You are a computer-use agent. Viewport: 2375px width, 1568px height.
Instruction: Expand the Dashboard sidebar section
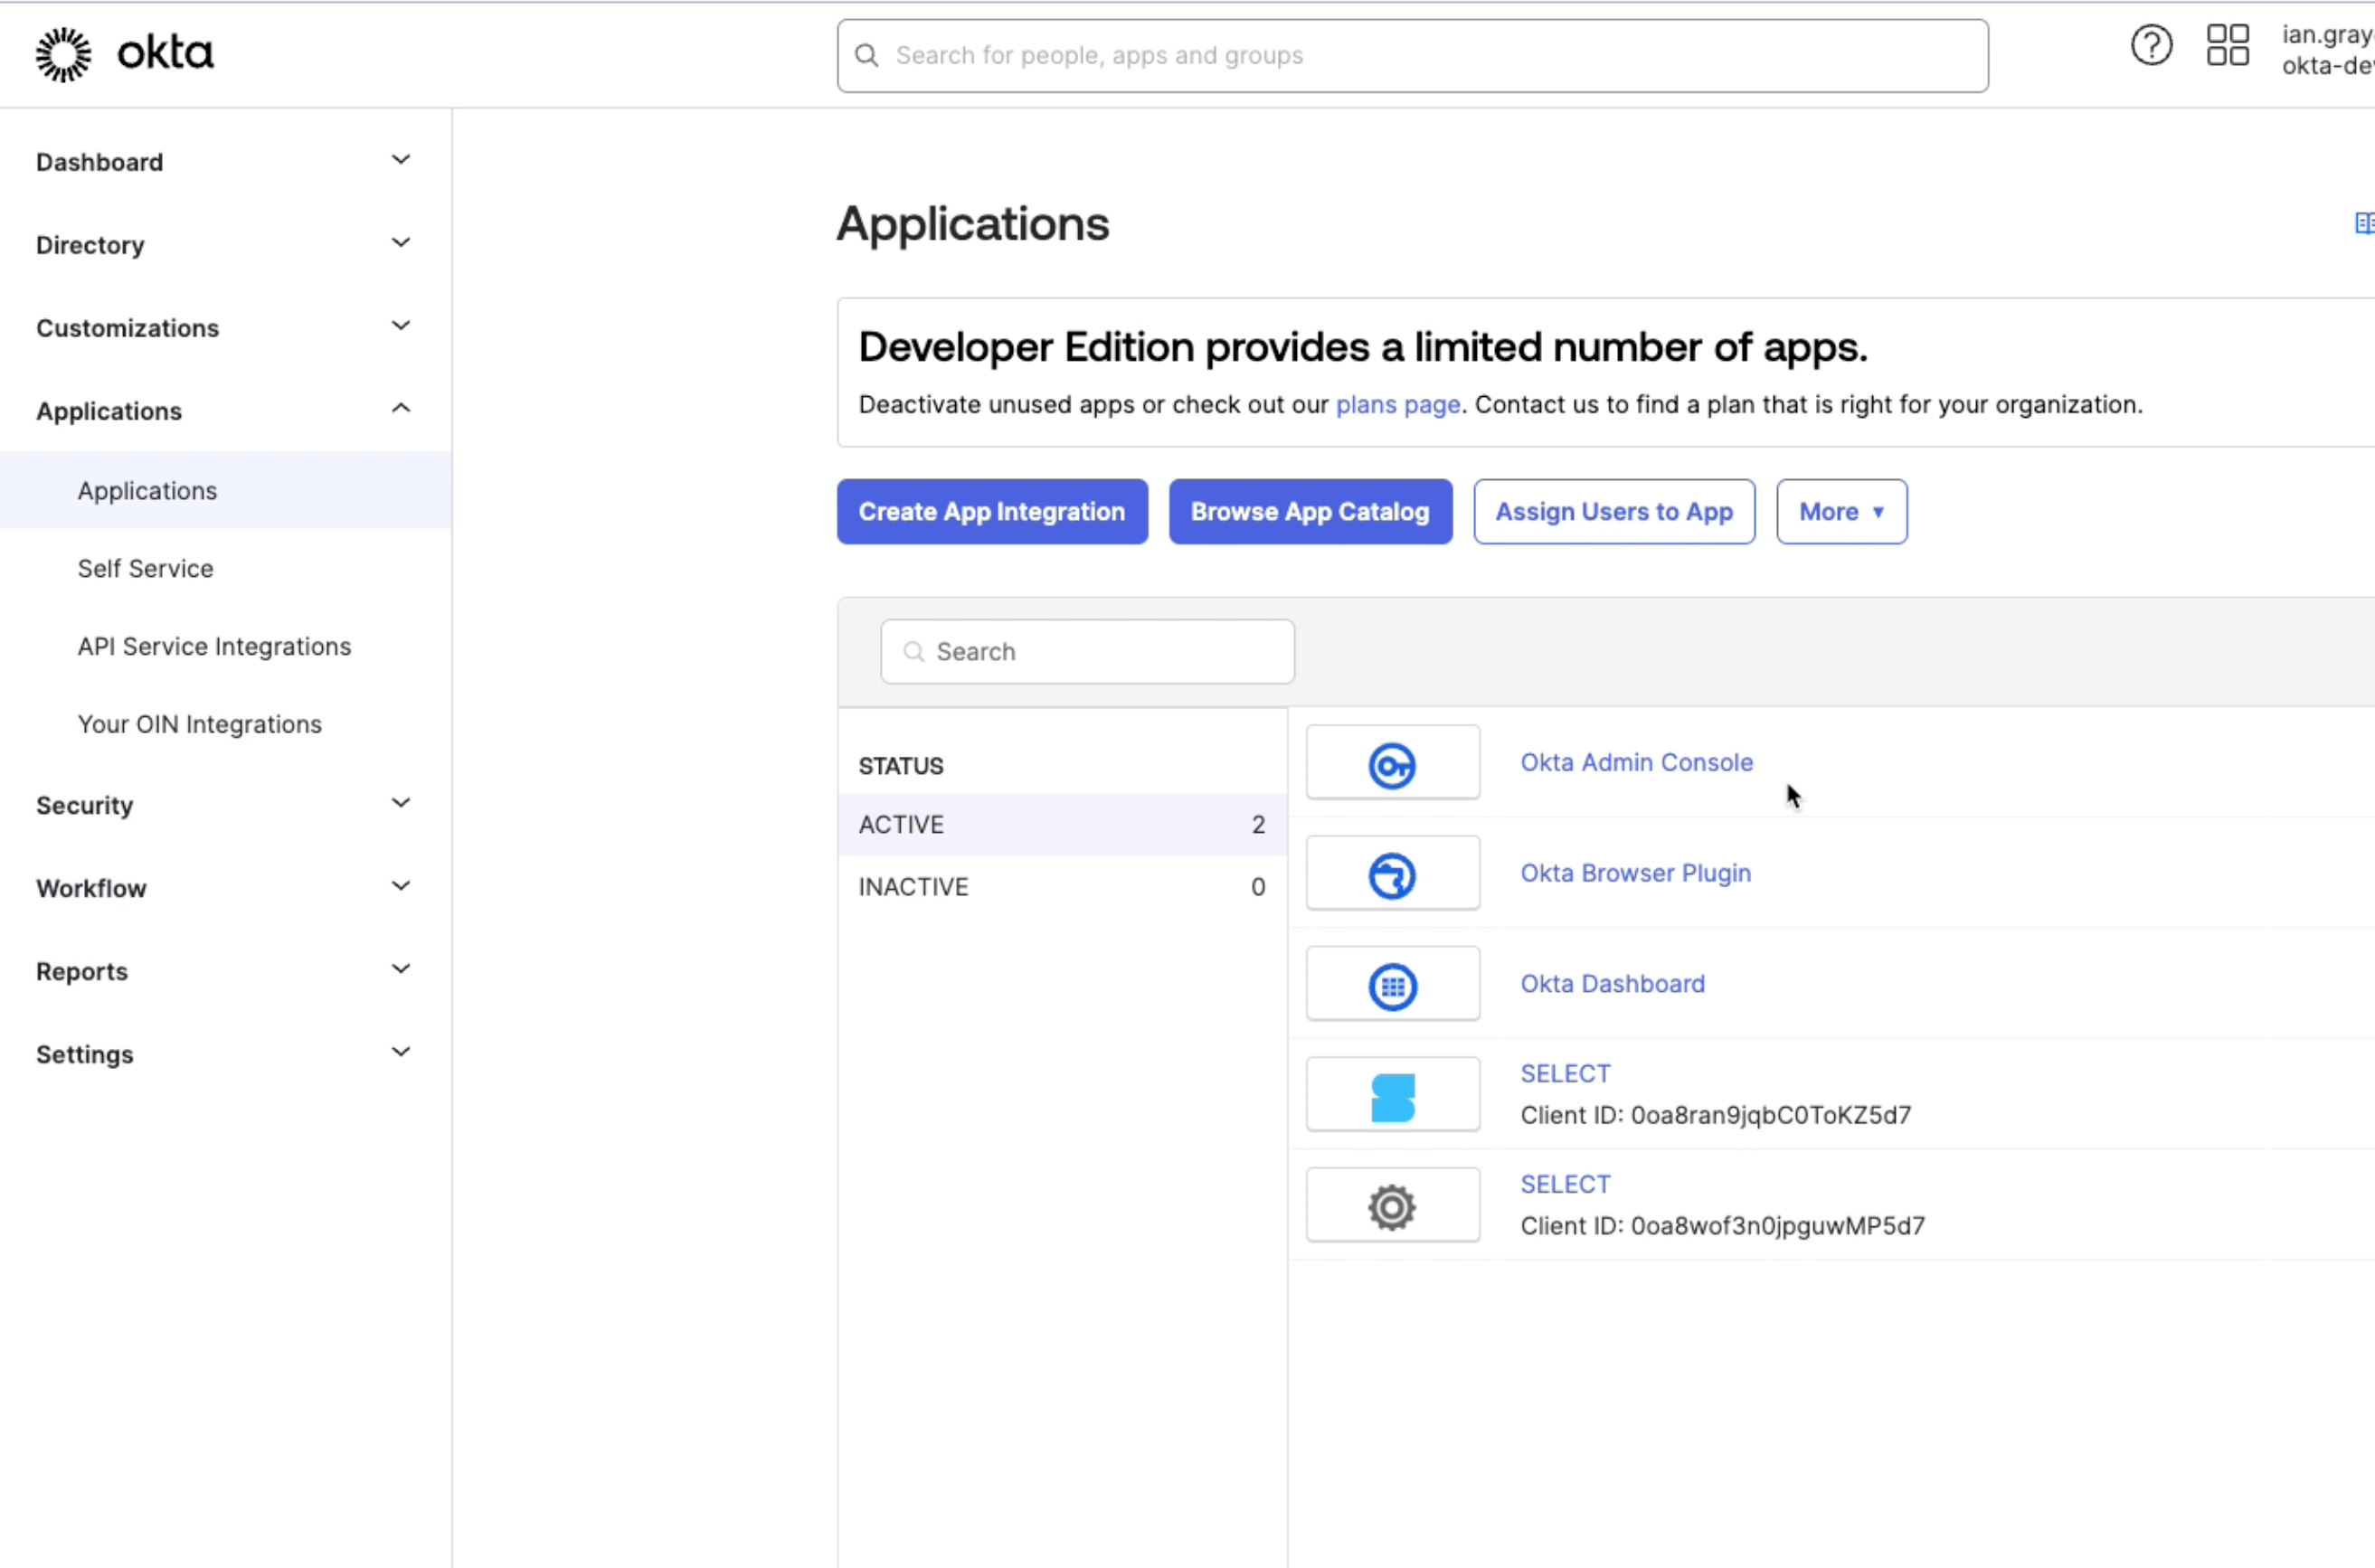tap(401, 160)
